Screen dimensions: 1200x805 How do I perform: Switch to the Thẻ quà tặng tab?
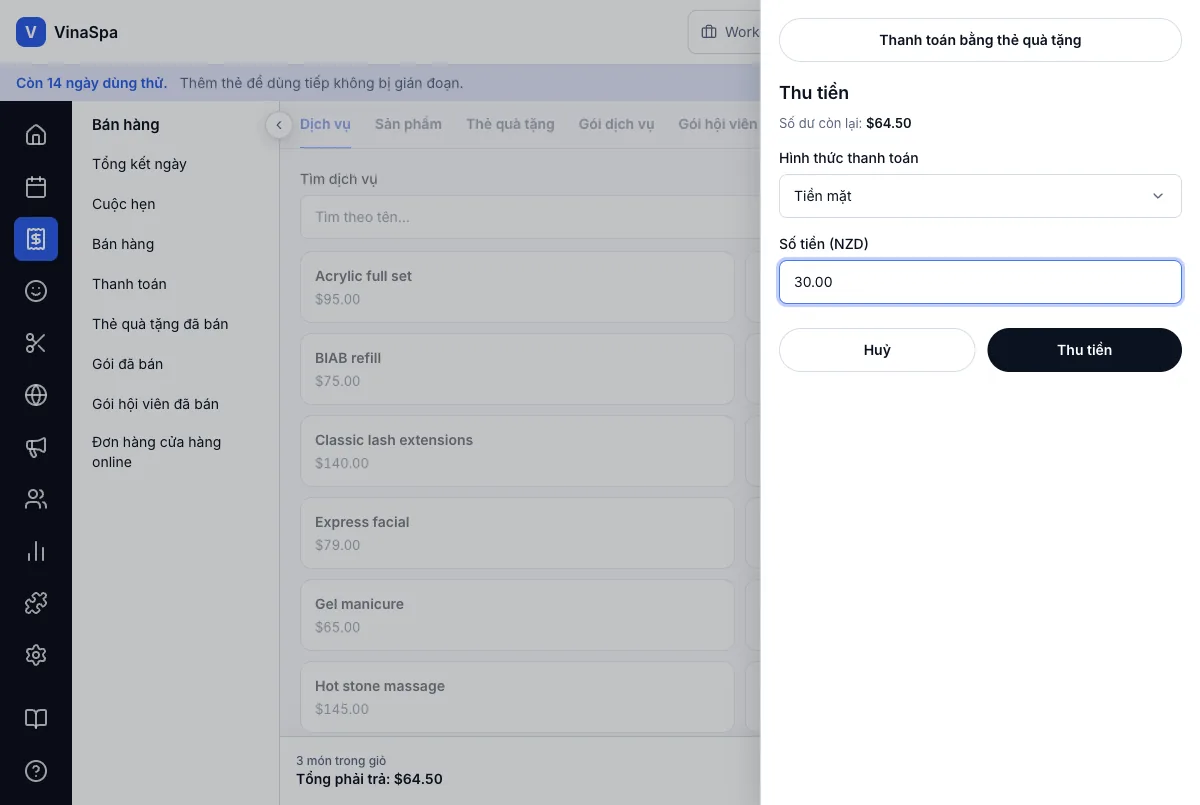tap(510, 124)
